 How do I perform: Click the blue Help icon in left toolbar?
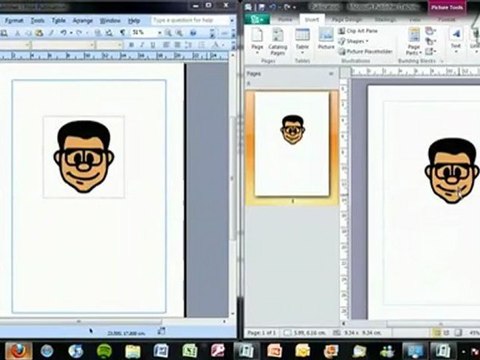(x=193, y=33)
